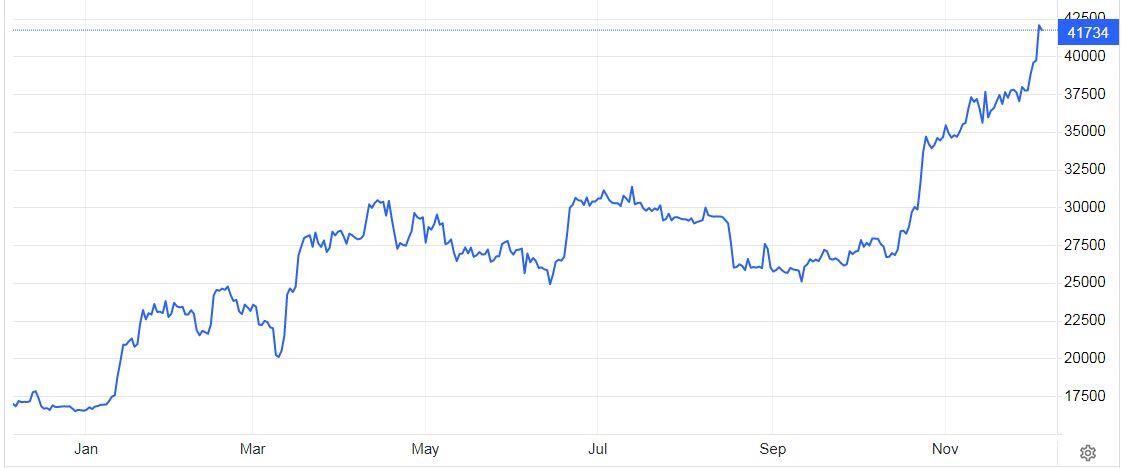This screenshot has height=468, width=1125.
Task: Click the Sep label on the time axis
Action: click(x=772, y=449)
